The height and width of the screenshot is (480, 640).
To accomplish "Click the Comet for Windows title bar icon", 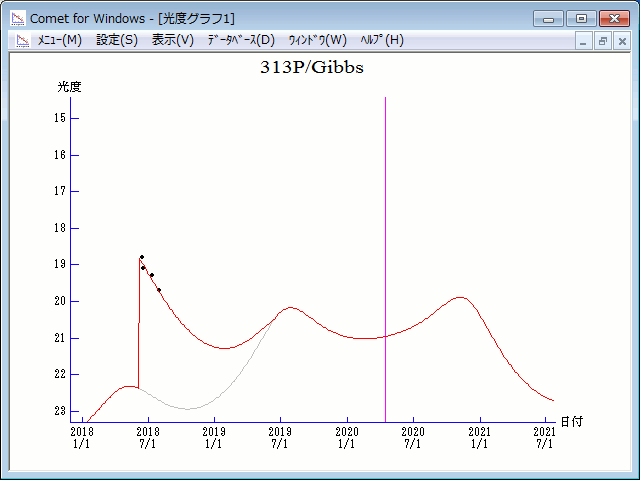I will [18, 18].
